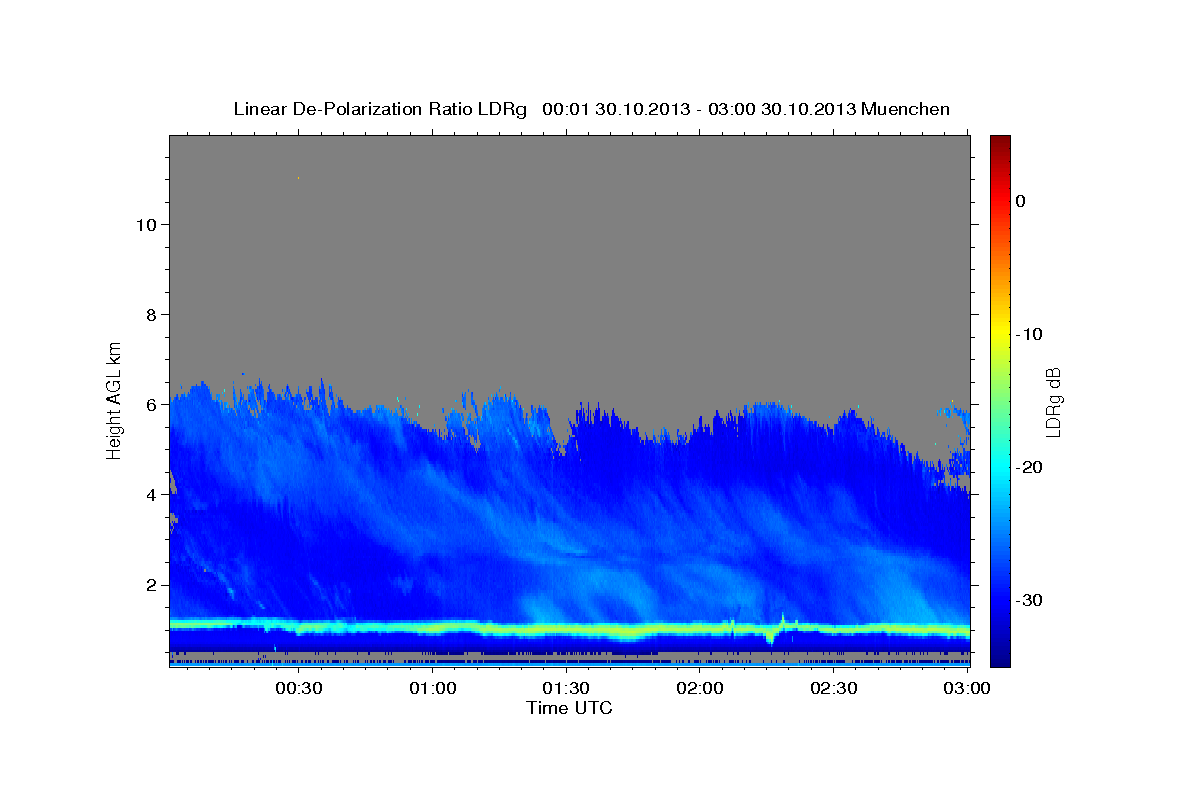
Task: Click the 'LDRg dB' colorbar label
Action: click(1053, 402)
